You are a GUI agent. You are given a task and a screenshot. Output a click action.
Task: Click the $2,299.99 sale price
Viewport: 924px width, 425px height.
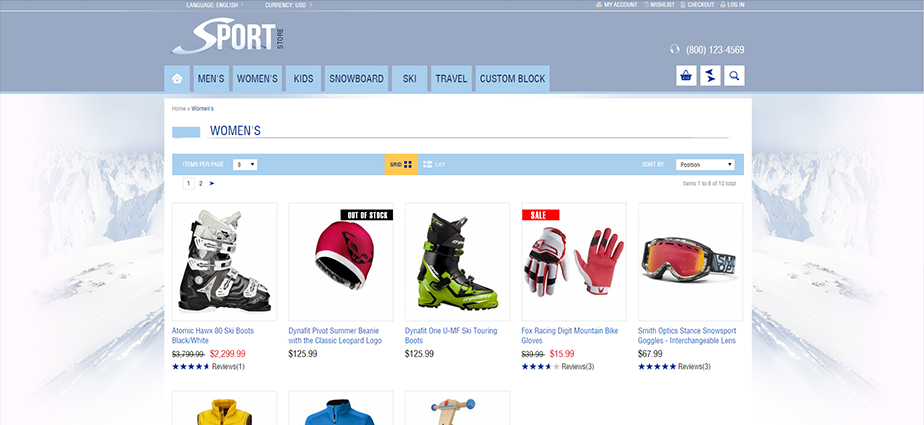tap(227, 354)
